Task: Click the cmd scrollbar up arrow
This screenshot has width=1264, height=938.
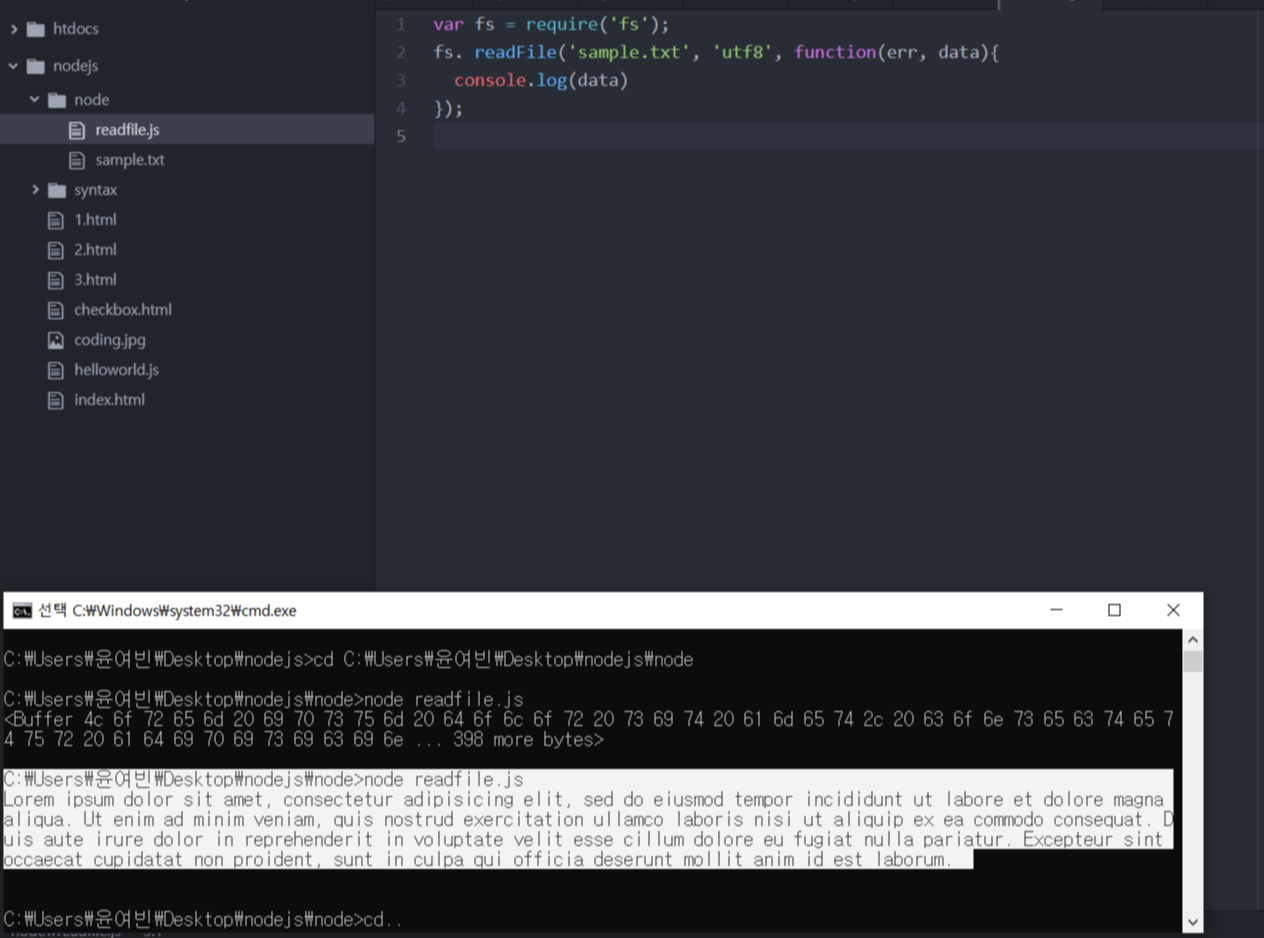Action: coord(1193,640)
